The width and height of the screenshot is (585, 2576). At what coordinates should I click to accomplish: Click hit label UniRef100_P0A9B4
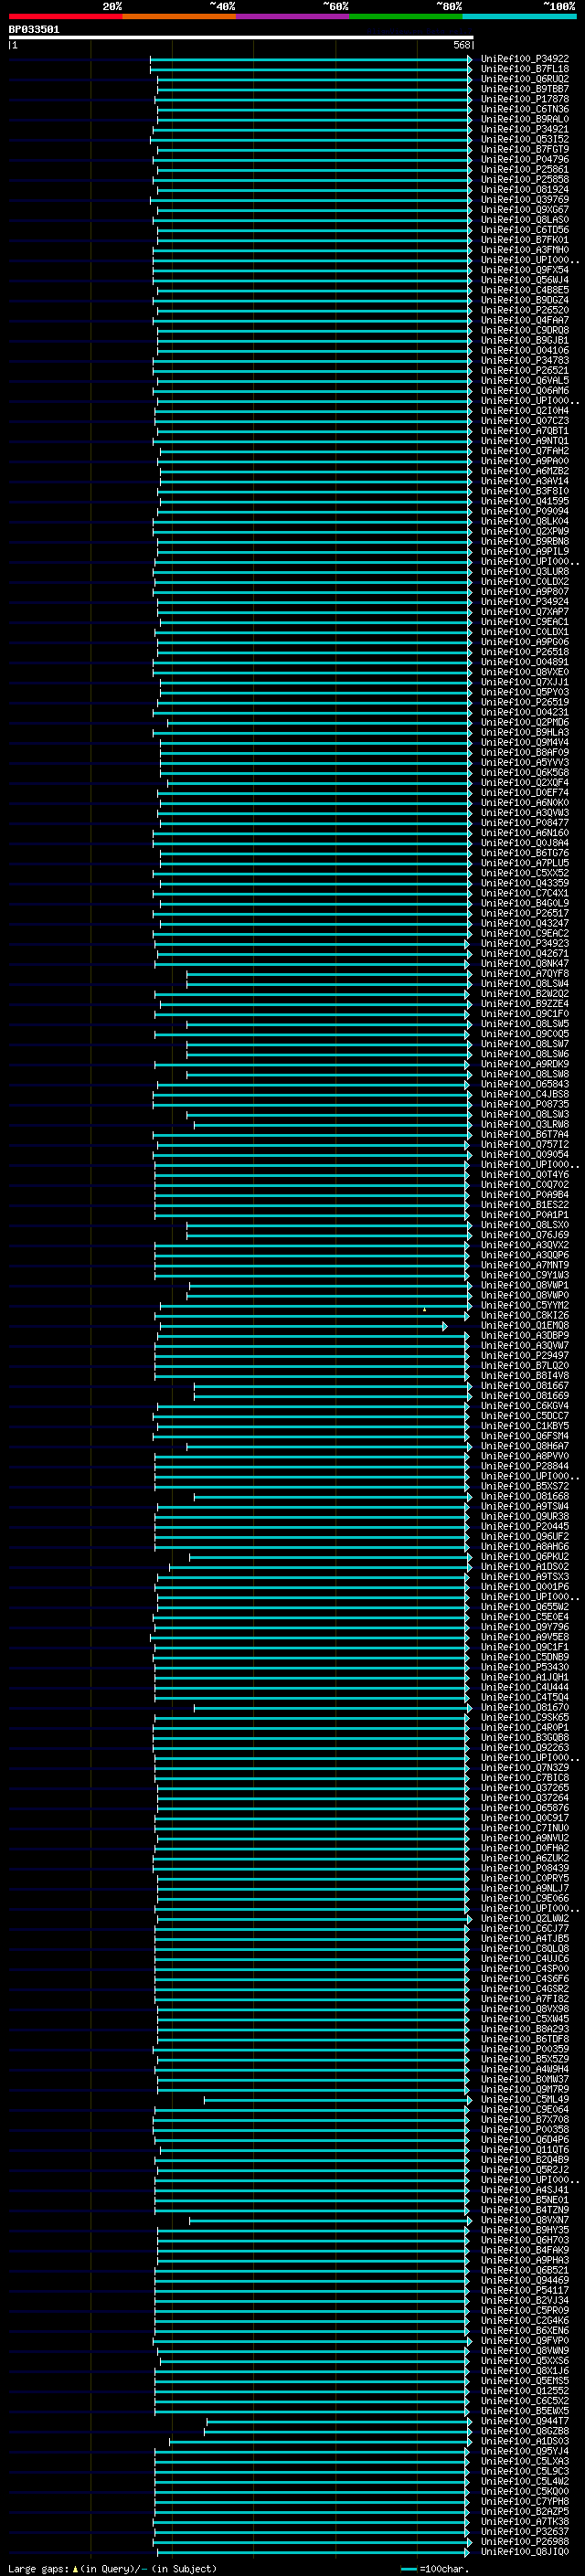(524, 1195)
